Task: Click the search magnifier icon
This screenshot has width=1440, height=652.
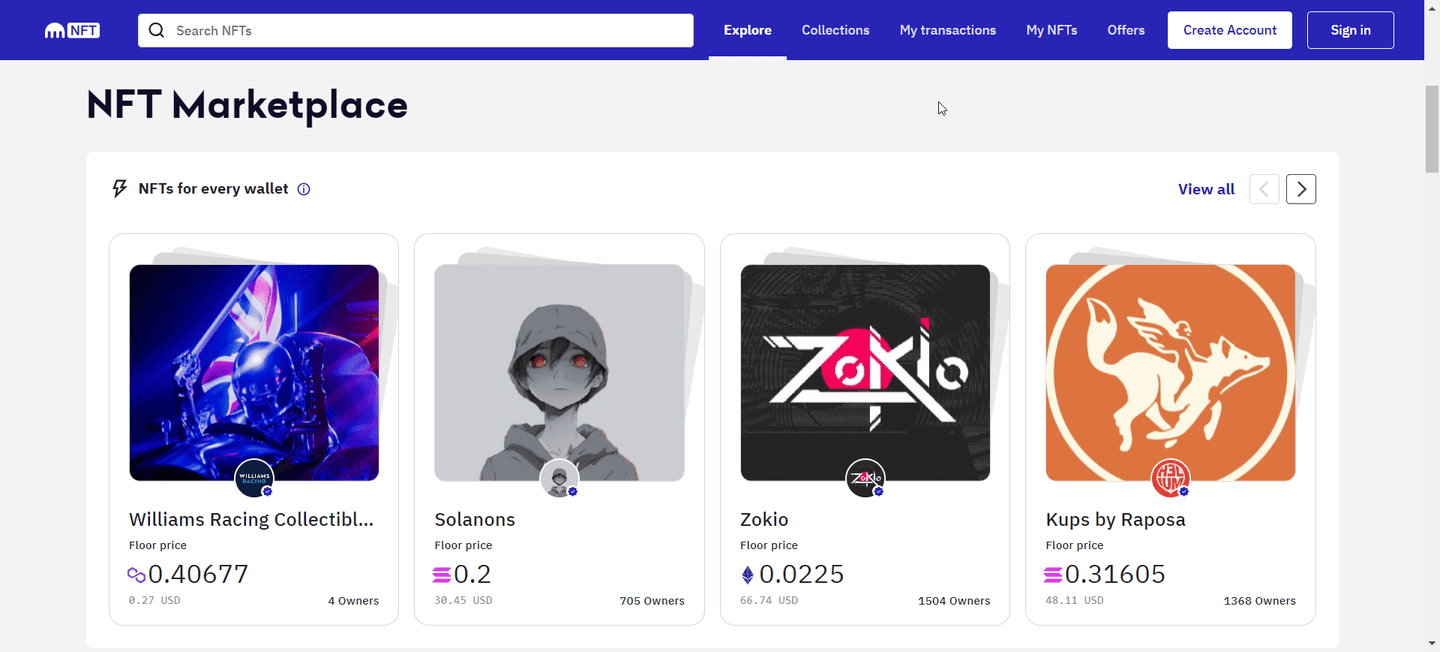Action: click(x=156, y=30)
